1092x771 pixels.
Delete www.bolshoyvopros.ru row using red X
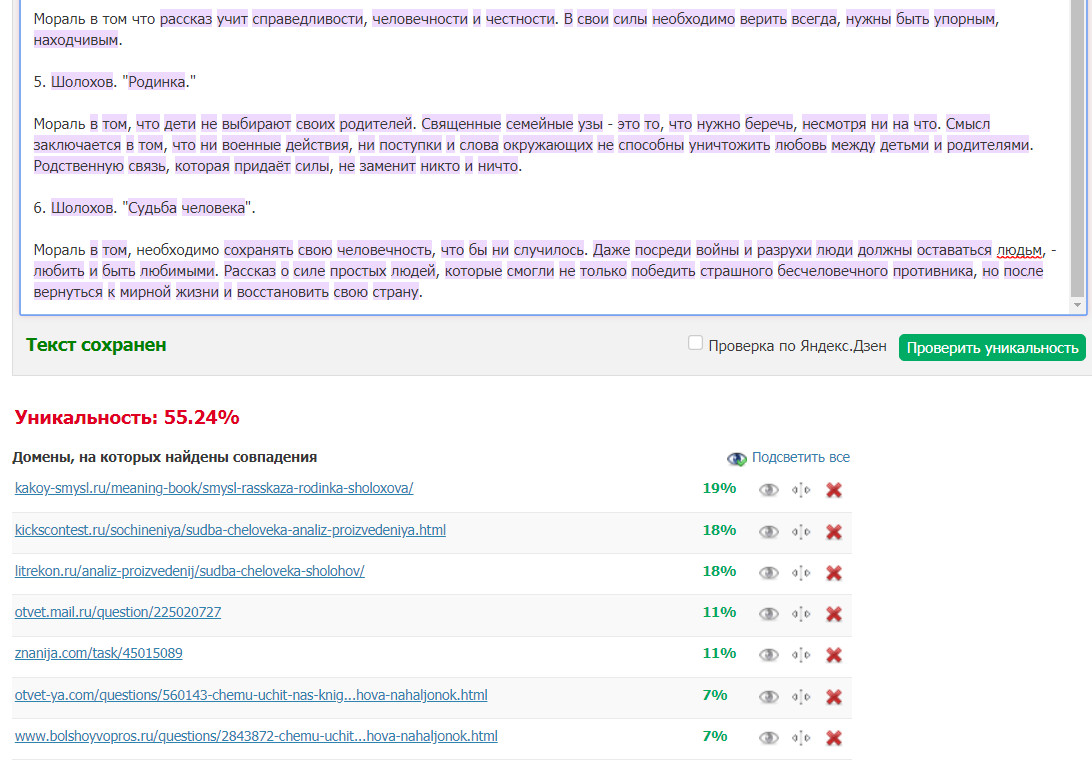pyautogui.click(x=833, y=738)
